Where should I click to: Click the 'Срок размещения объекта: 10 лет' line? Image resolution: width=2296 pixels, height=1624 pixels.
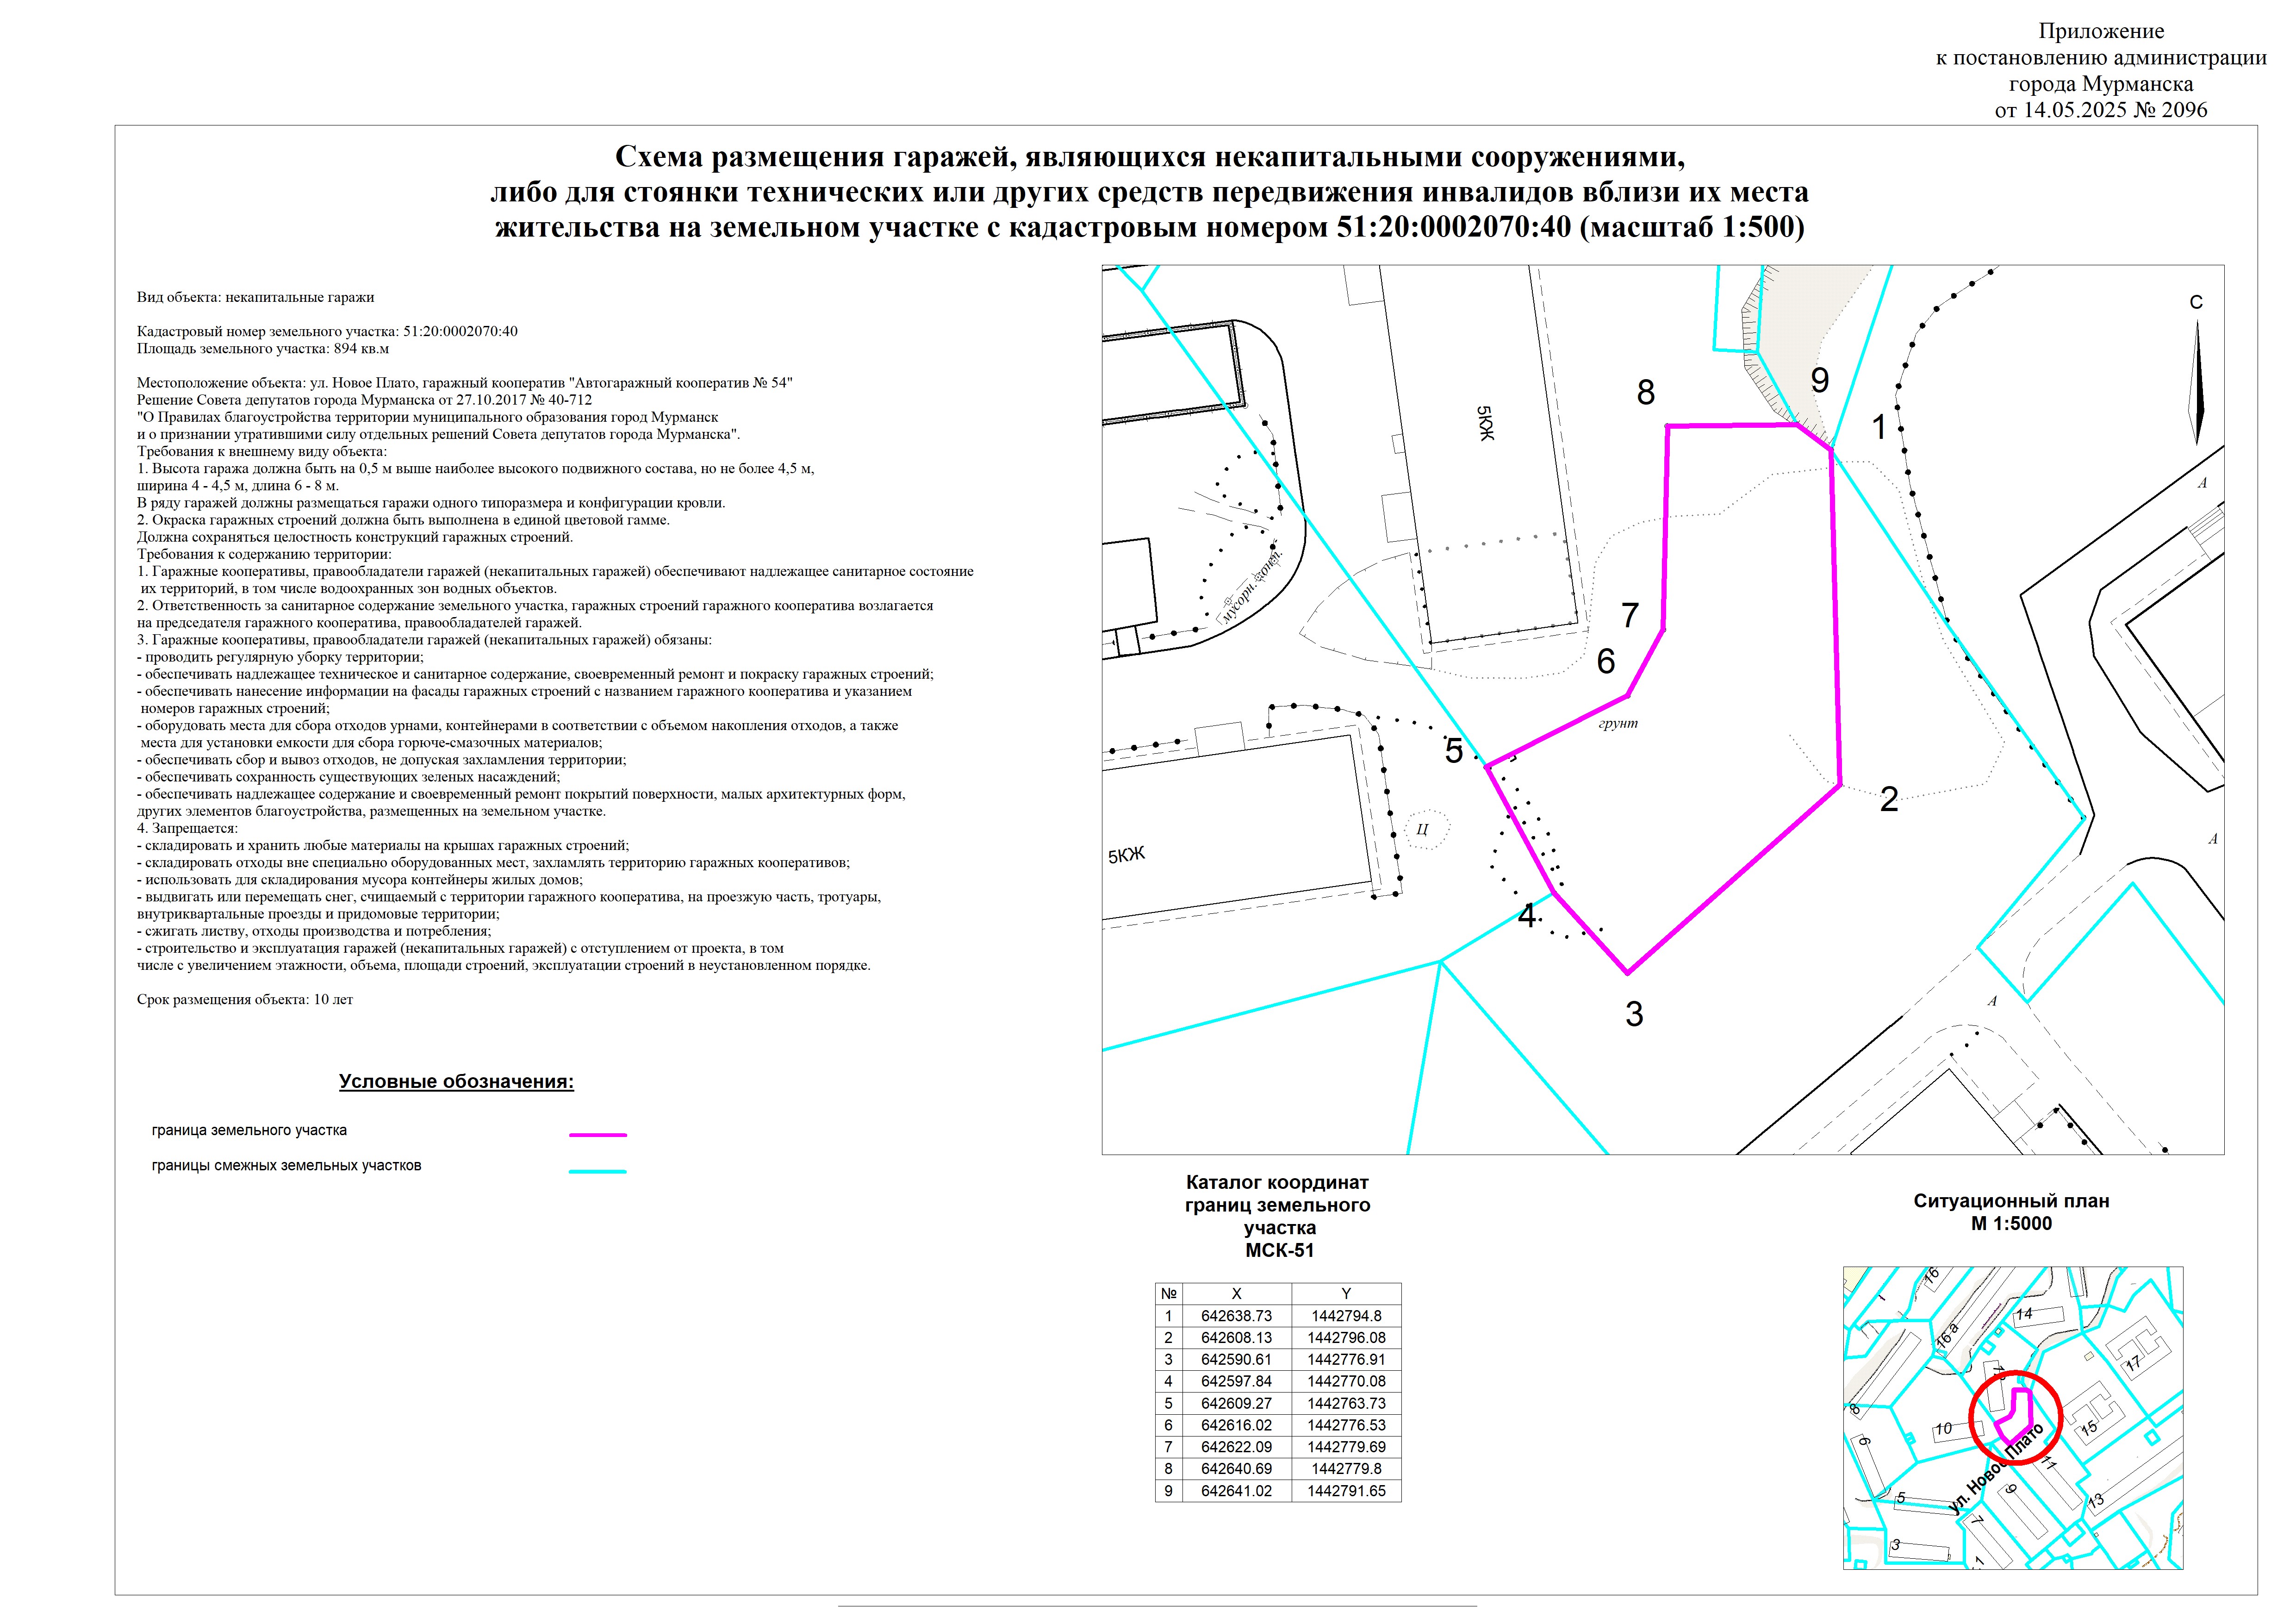coord(245,999)
